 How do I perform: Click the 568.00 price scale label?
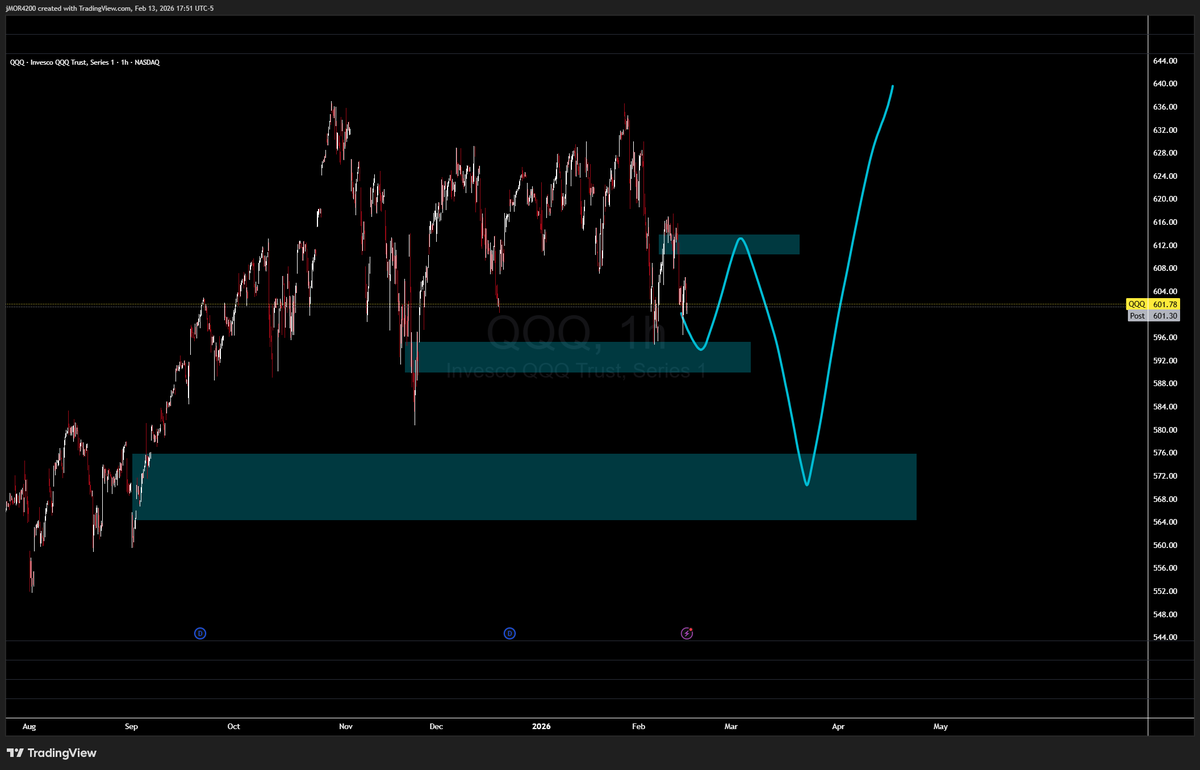pyautogui.click(x=1166, y=499)
